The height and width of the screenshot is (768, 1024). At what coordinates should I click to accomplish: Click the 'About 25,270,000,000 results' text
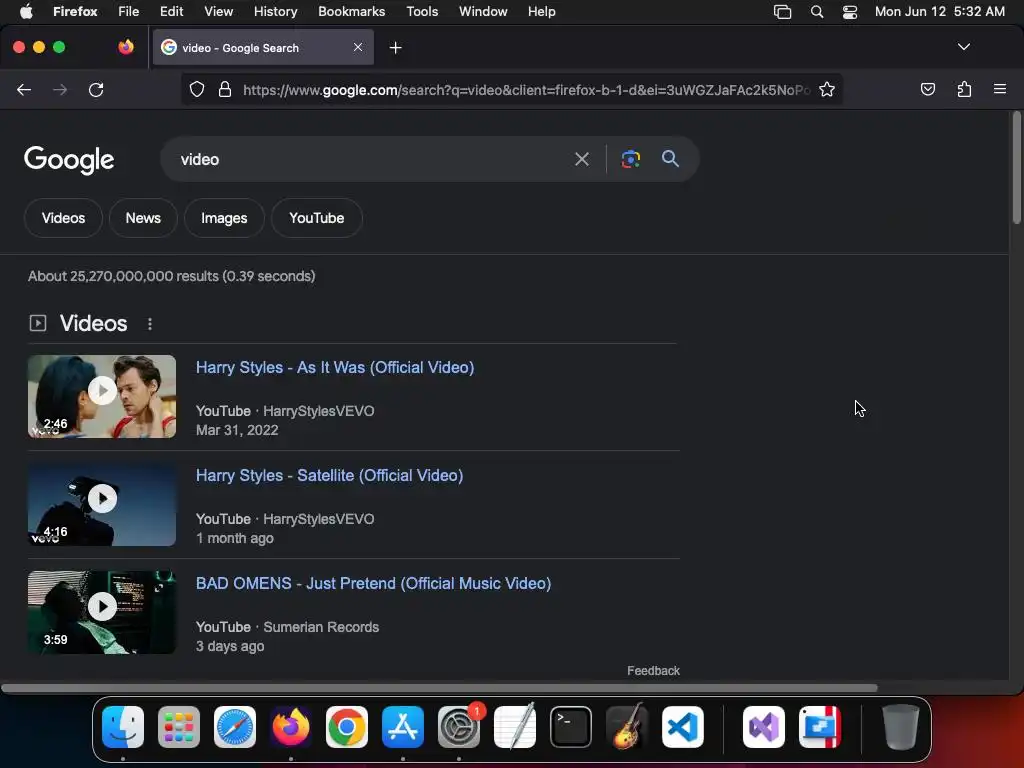pos(172,276)
